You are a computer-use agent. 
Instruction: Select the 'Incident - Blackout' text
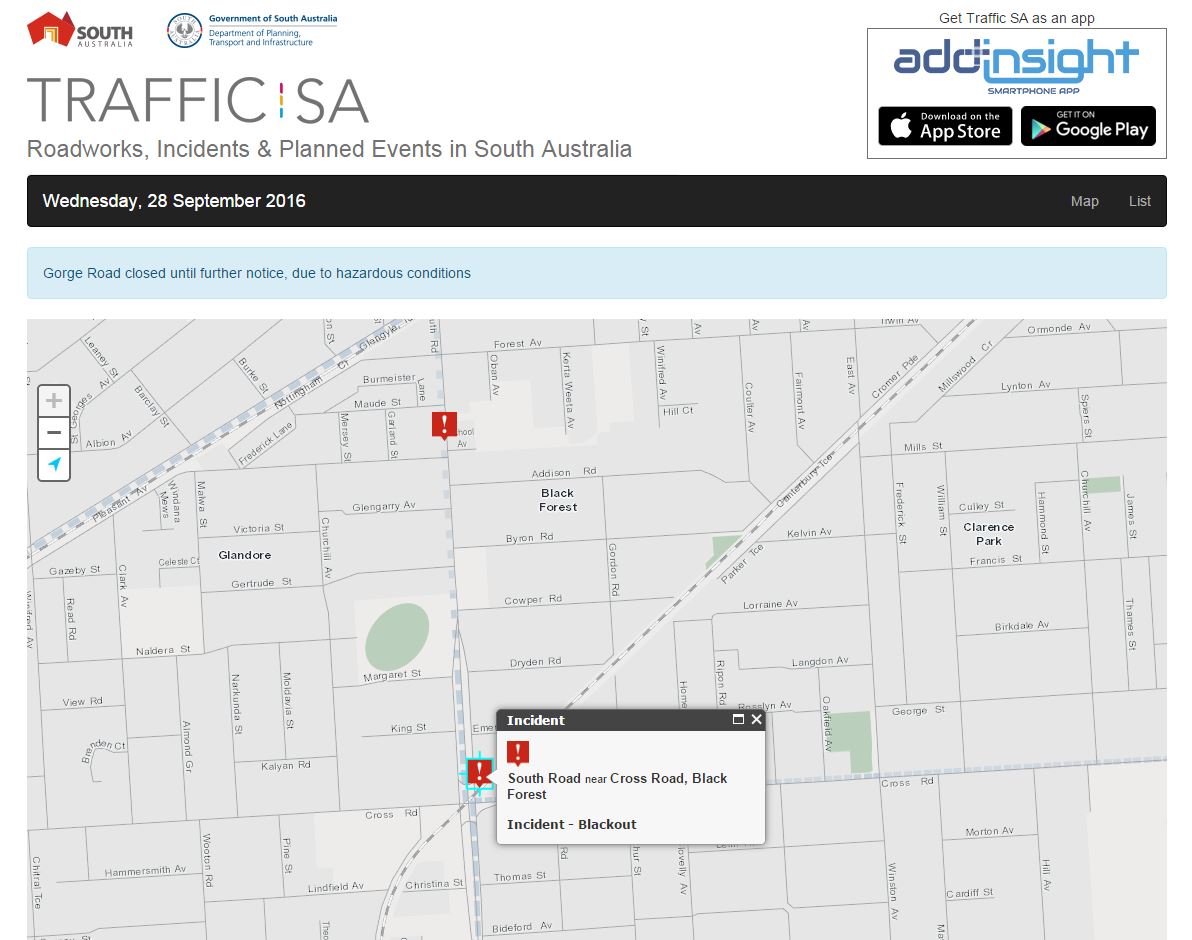point(572,824)
